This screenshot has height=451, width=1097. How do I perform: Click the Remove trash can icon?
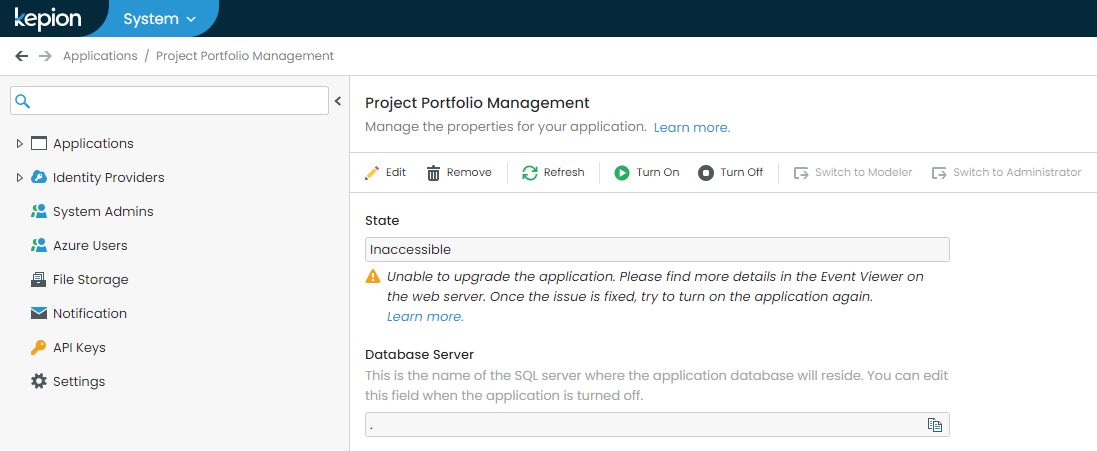[434, 173]
